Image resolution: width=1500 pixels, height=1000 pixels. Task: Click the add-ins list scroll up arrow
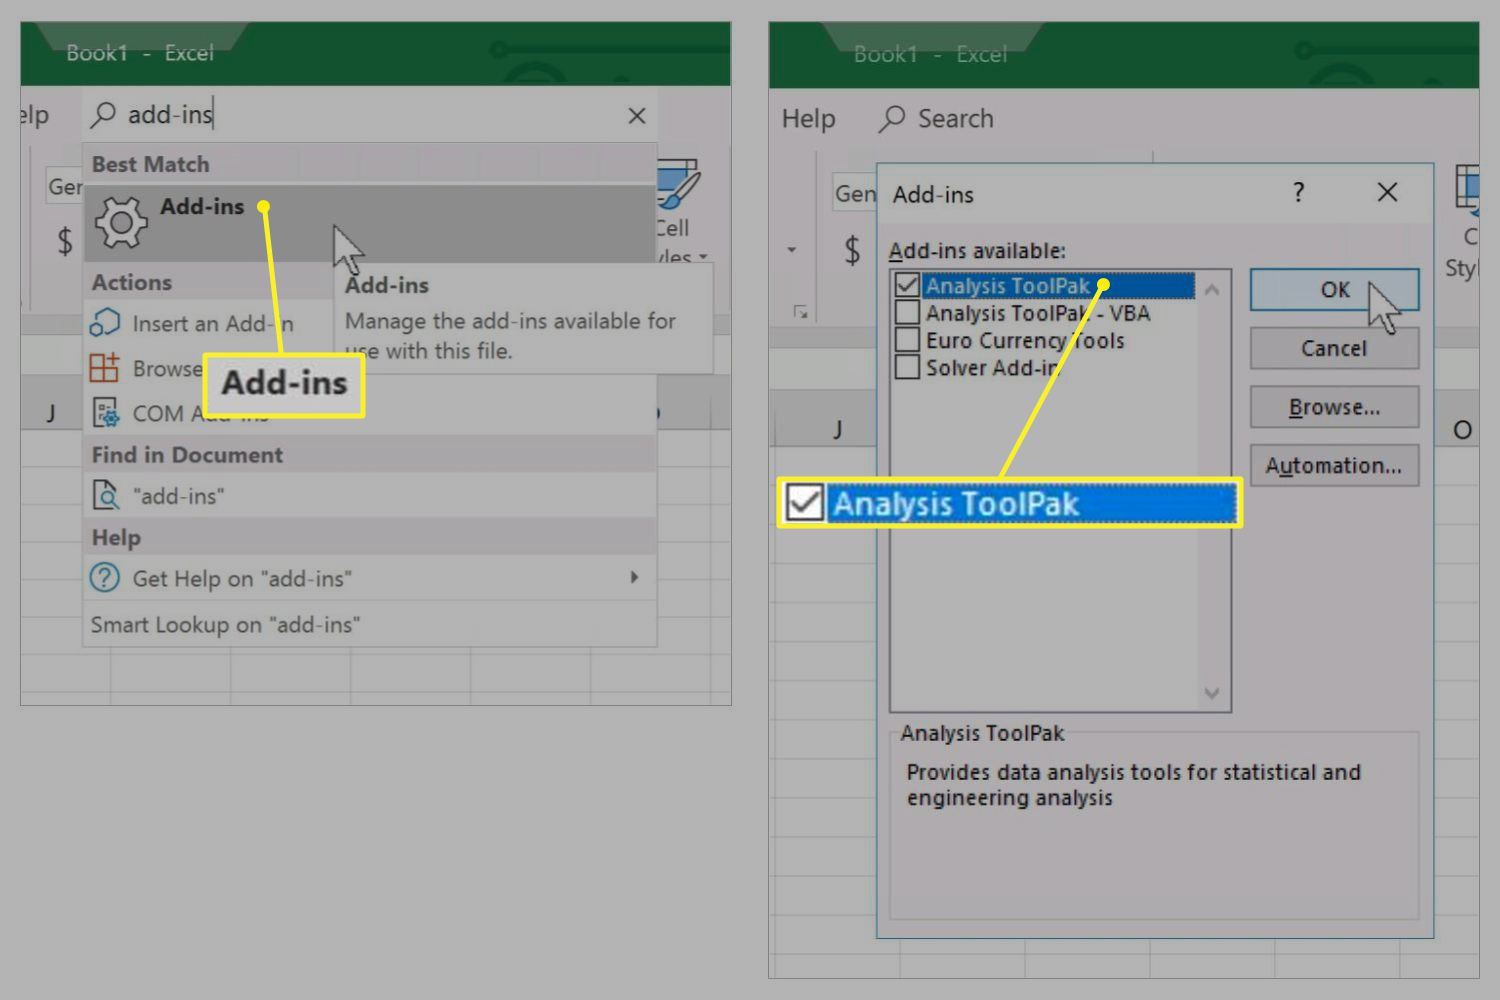coord(1212,290)
